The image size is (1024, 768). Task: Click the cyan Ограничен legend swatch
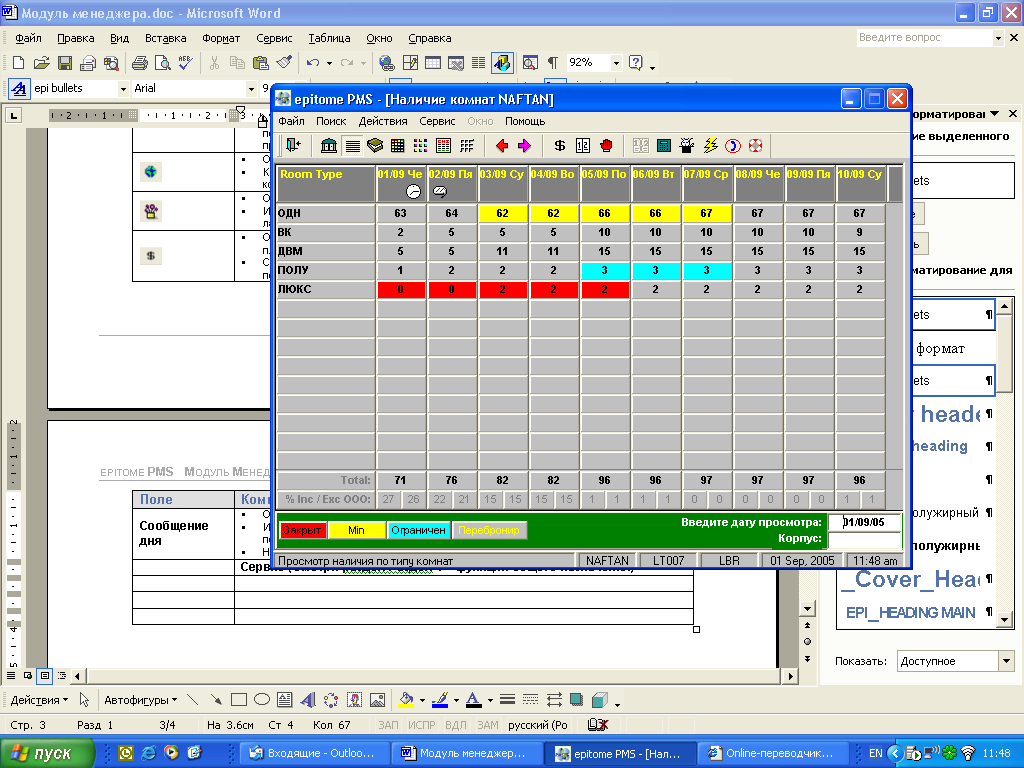[418, 530]
